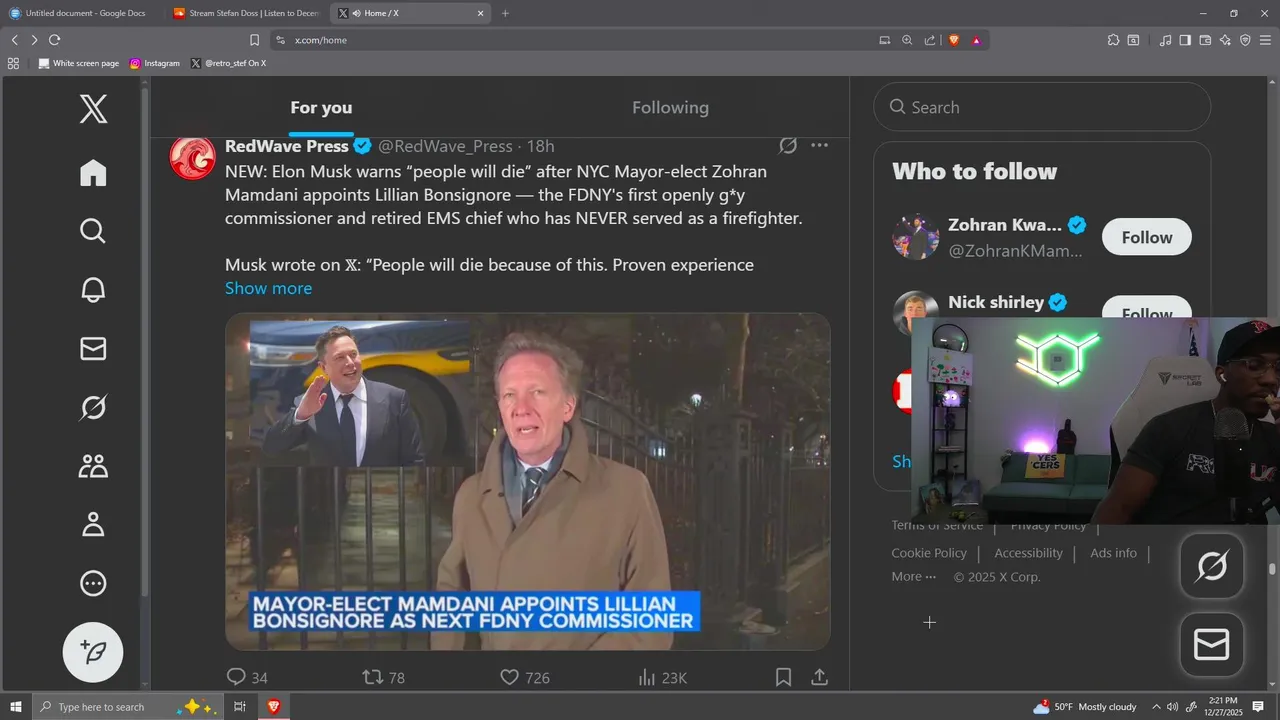Mute audio on Home / X tab
Screen dimensions: 1280x720
click(357, 13)
